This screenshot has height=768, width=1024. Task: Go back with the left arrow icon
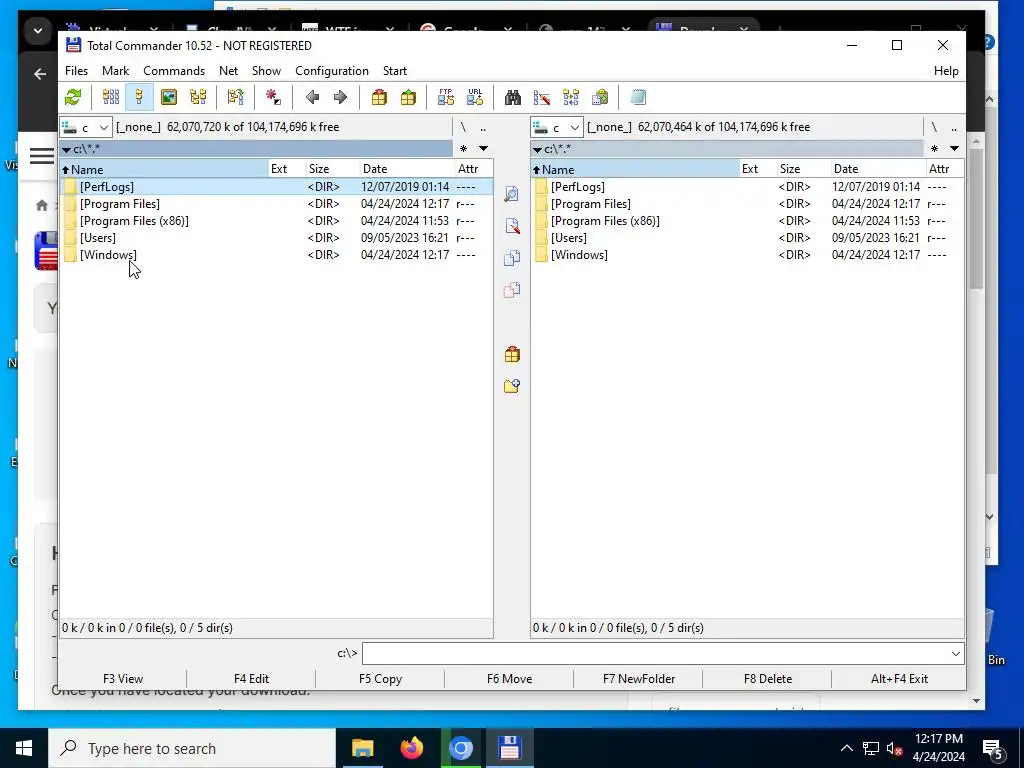coord(312,97)
